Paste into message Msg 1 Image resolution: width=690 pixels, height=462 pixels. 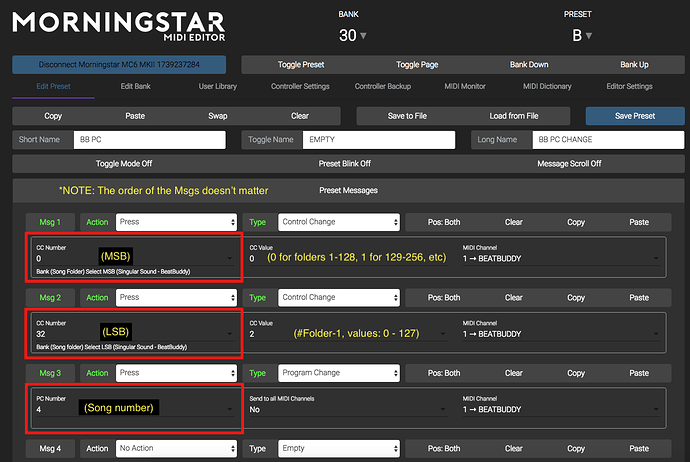pyautogui.click(x=639, y=222)
